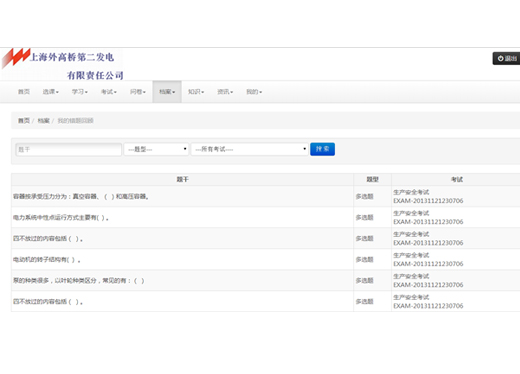Open the 题型 select dropdown

[x=156, y=149]
